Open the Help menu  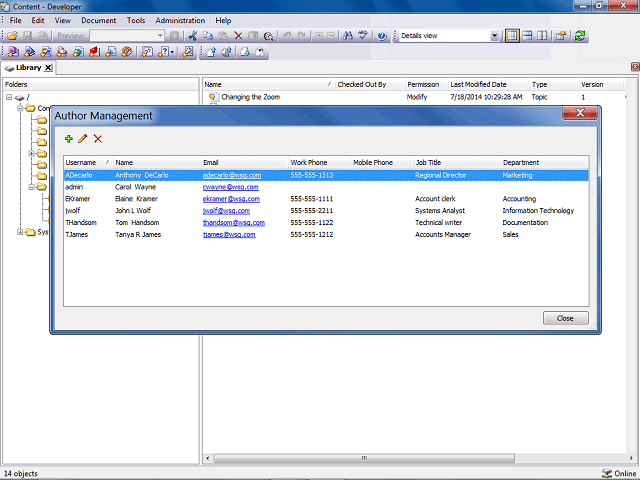click(x=223, y=20)
